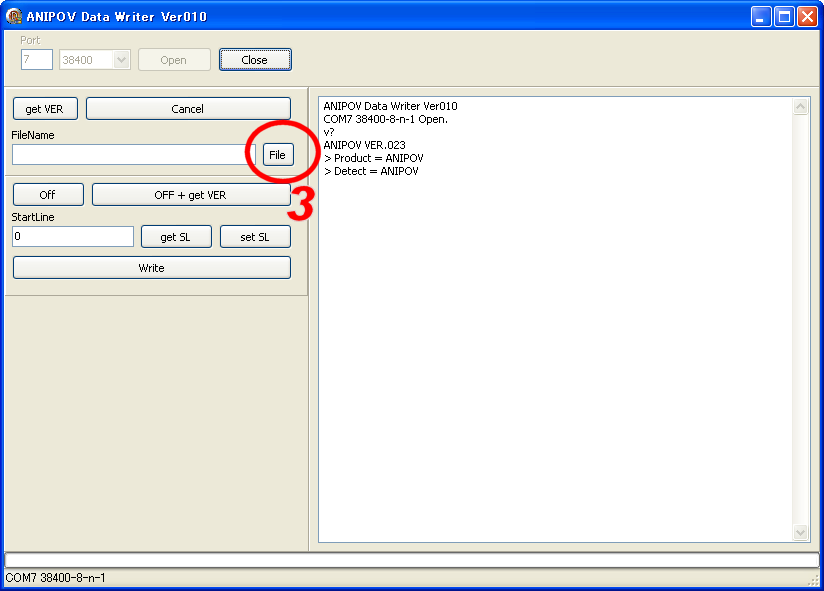Image resolution: width=824 pixels, height=591 pixels.
Task: Click the Port number field
Action: pos(37,59)
